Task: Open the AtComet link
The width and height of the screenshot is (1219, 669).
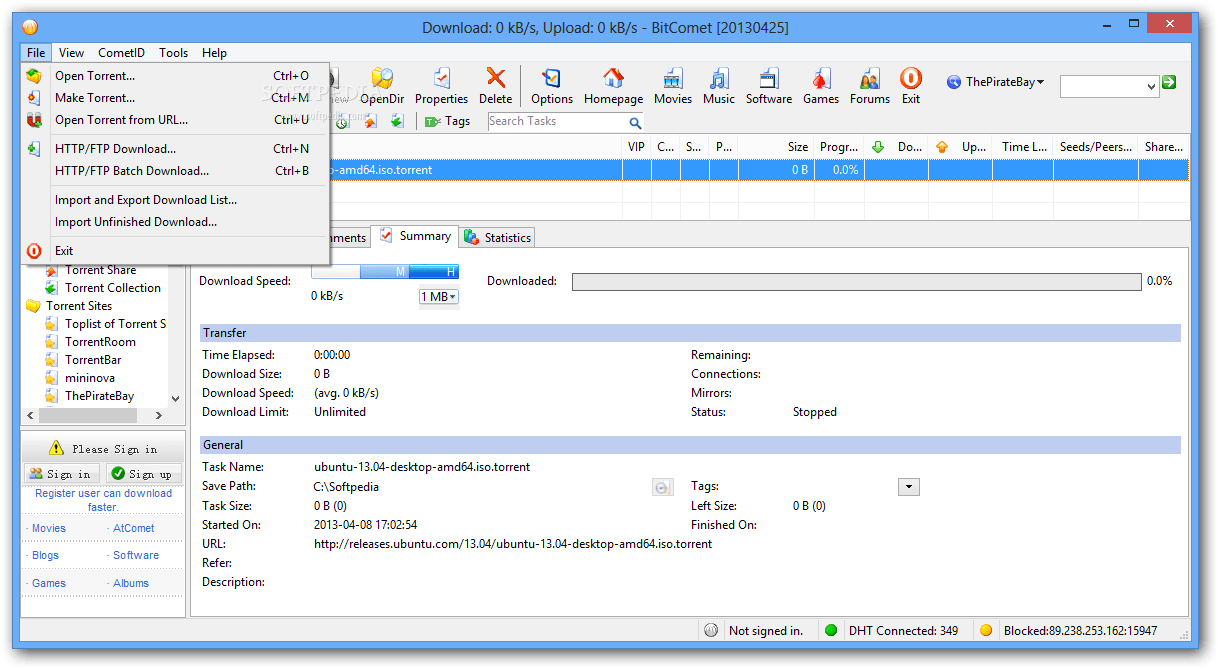Action: point(134,528)
